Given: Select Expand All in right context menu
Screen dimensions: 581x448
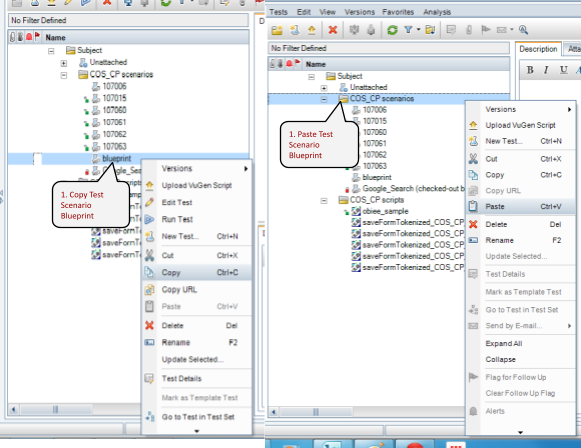Looking at the screenshot, I should pos(520,344).
